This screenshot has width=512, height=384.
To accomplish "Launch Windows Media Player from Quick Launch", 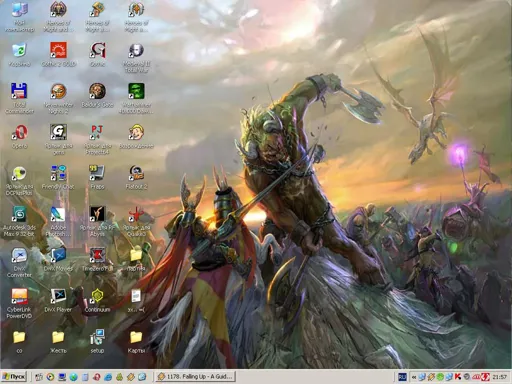I will (50, 377).
